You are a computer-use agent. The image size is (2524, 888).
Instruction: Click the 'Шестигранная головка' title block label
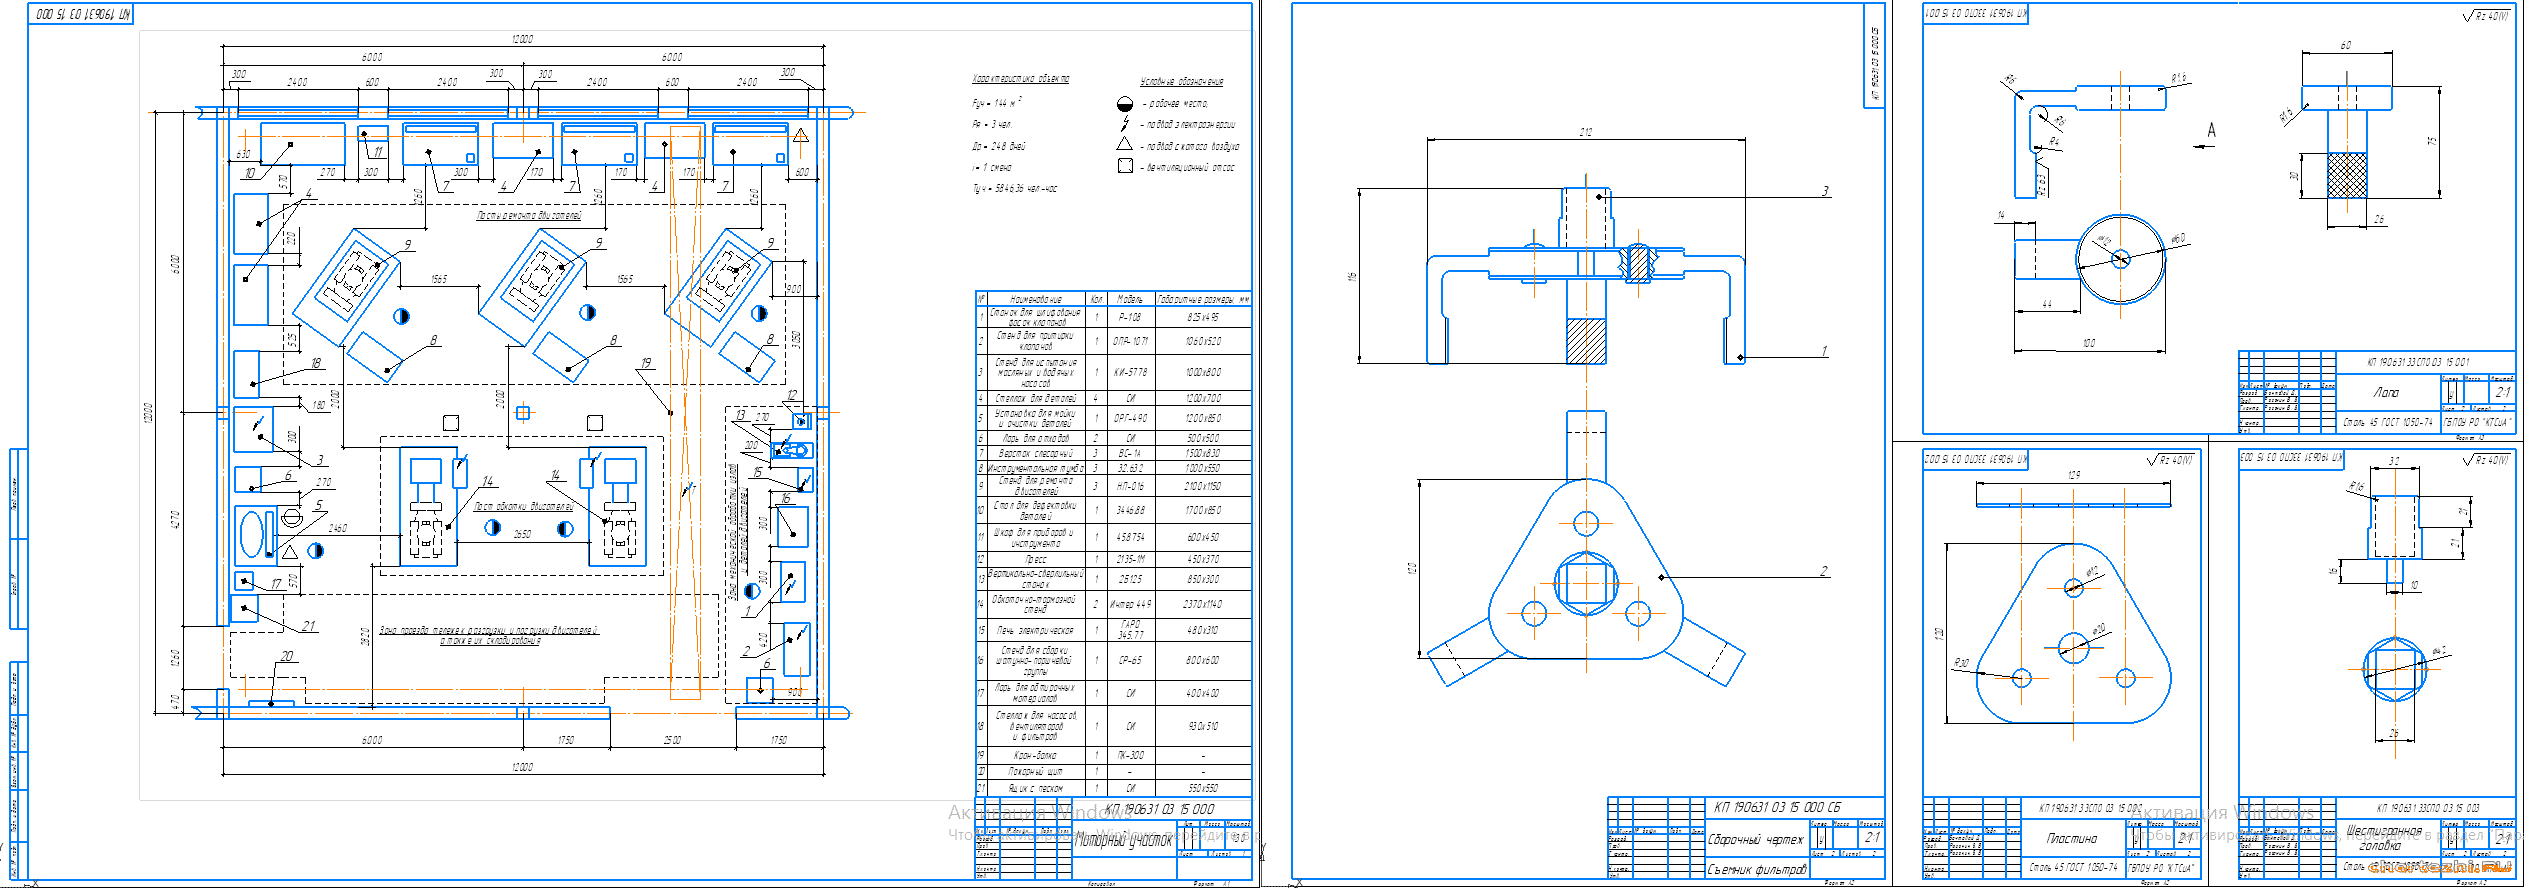[2385, 838]
